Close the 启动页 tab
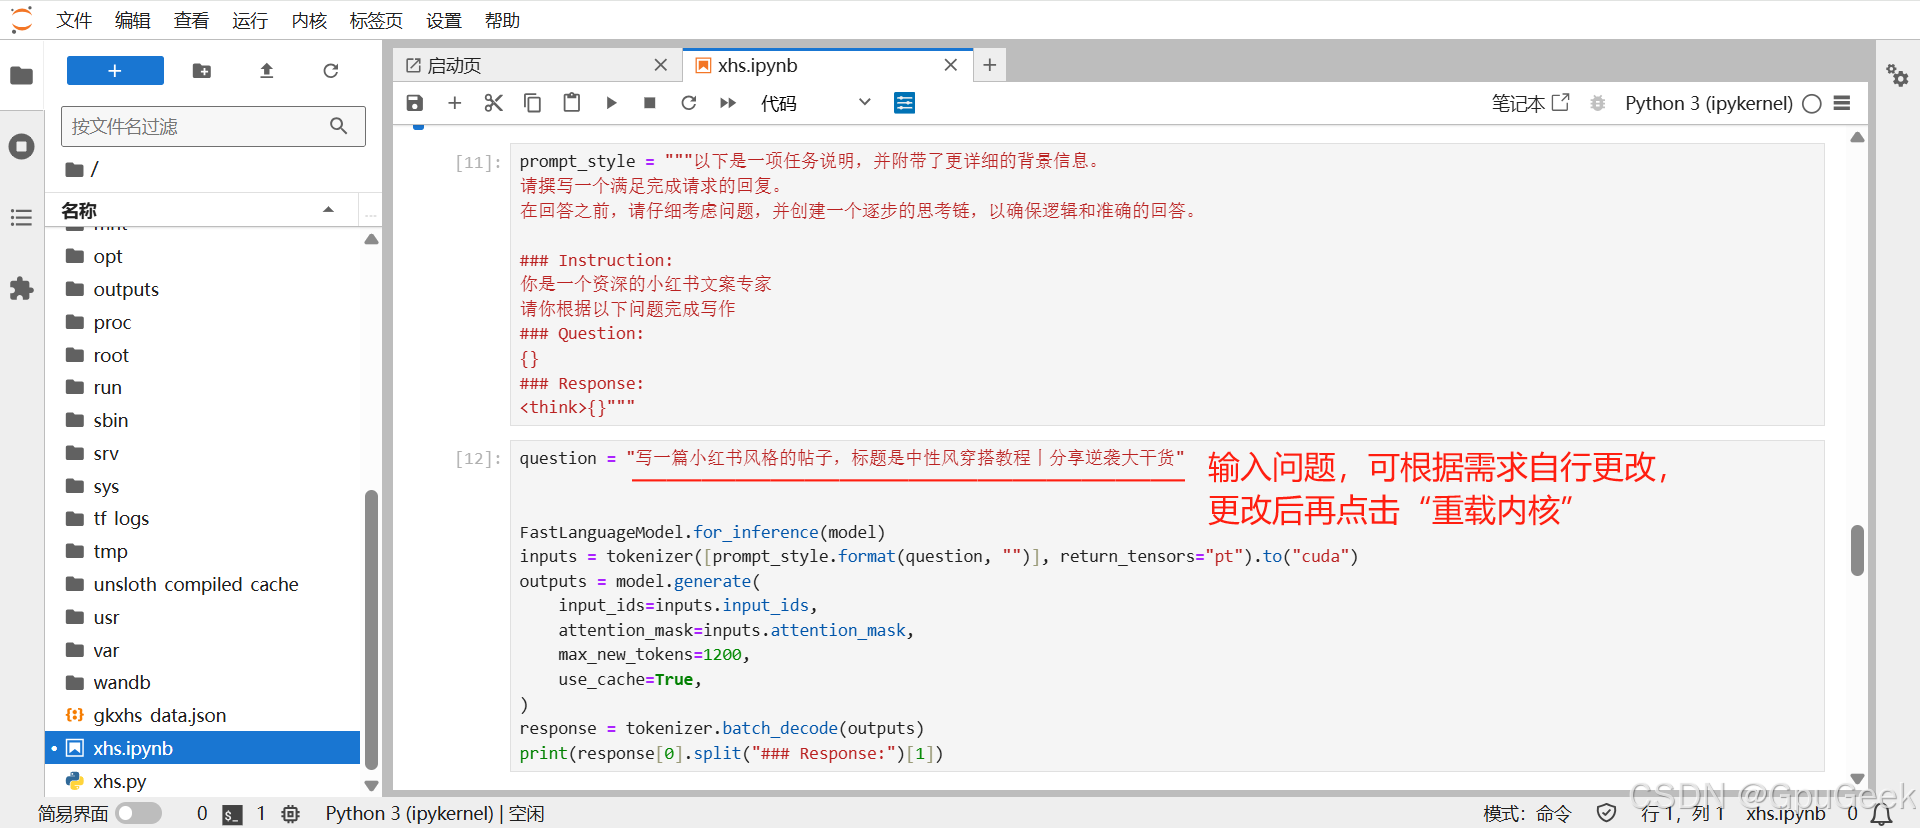 point(661,65)
